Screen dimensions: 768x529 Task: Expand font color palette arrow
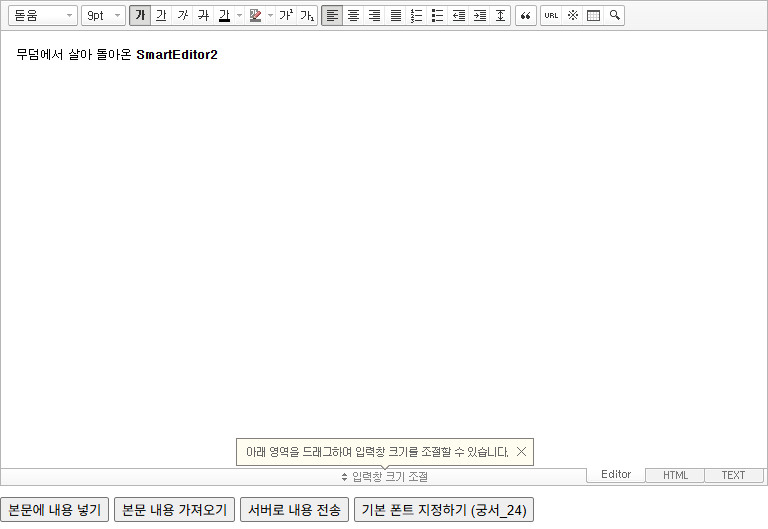[240, 16]
